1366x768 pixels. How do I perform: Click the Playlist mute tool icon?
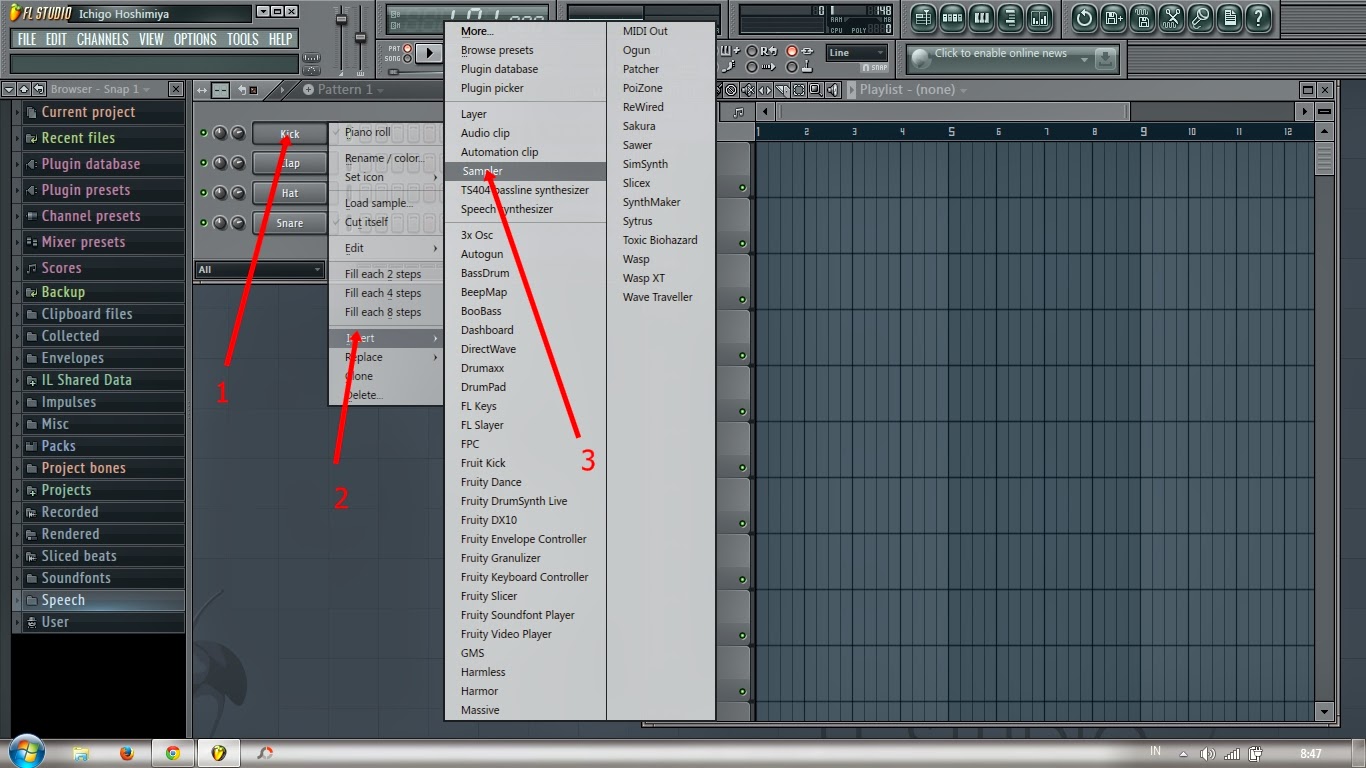coord(748,90)
